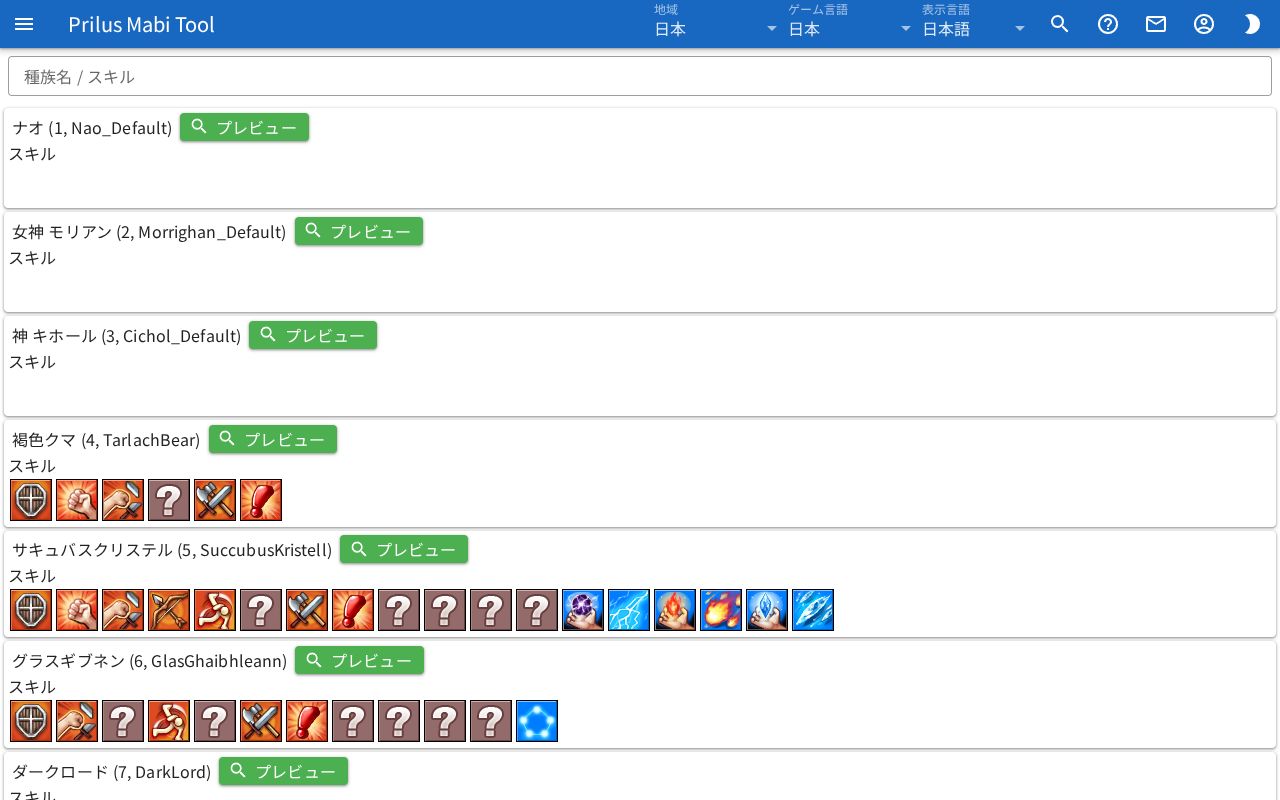The height and width of the screenshot is (800, 1280).
Task: Preview 神 キホール (Cichol_Default)
Action: click(x=313, y=335)
